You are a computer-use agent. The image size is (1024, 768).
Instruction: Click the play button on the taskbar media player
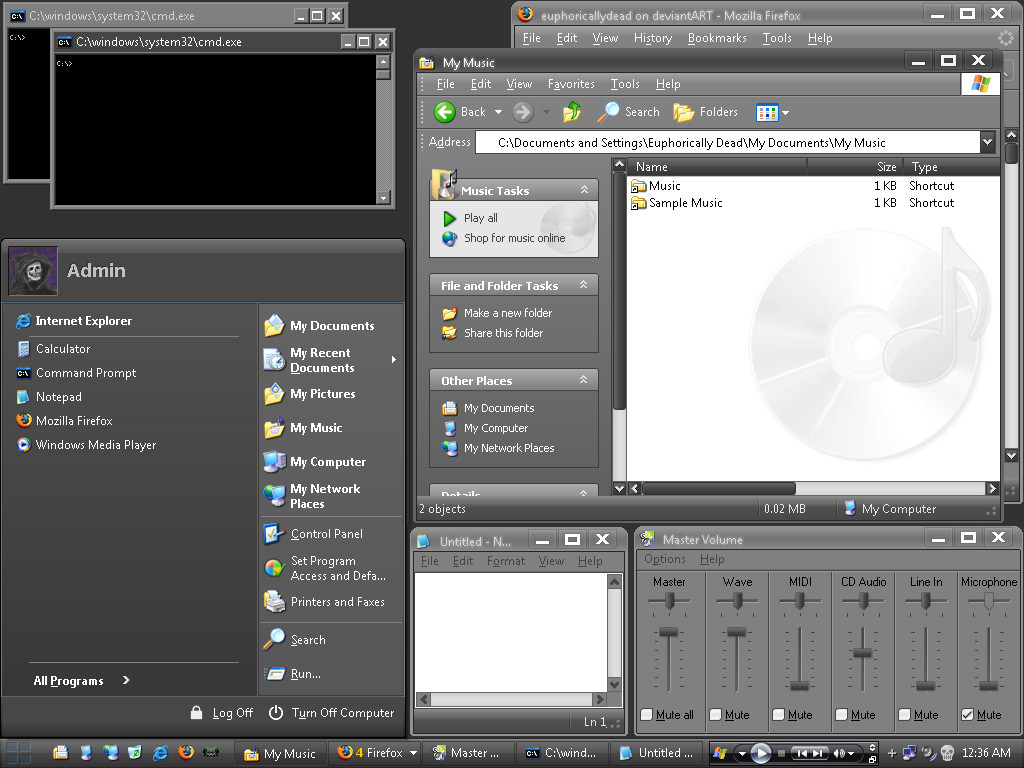760,754
